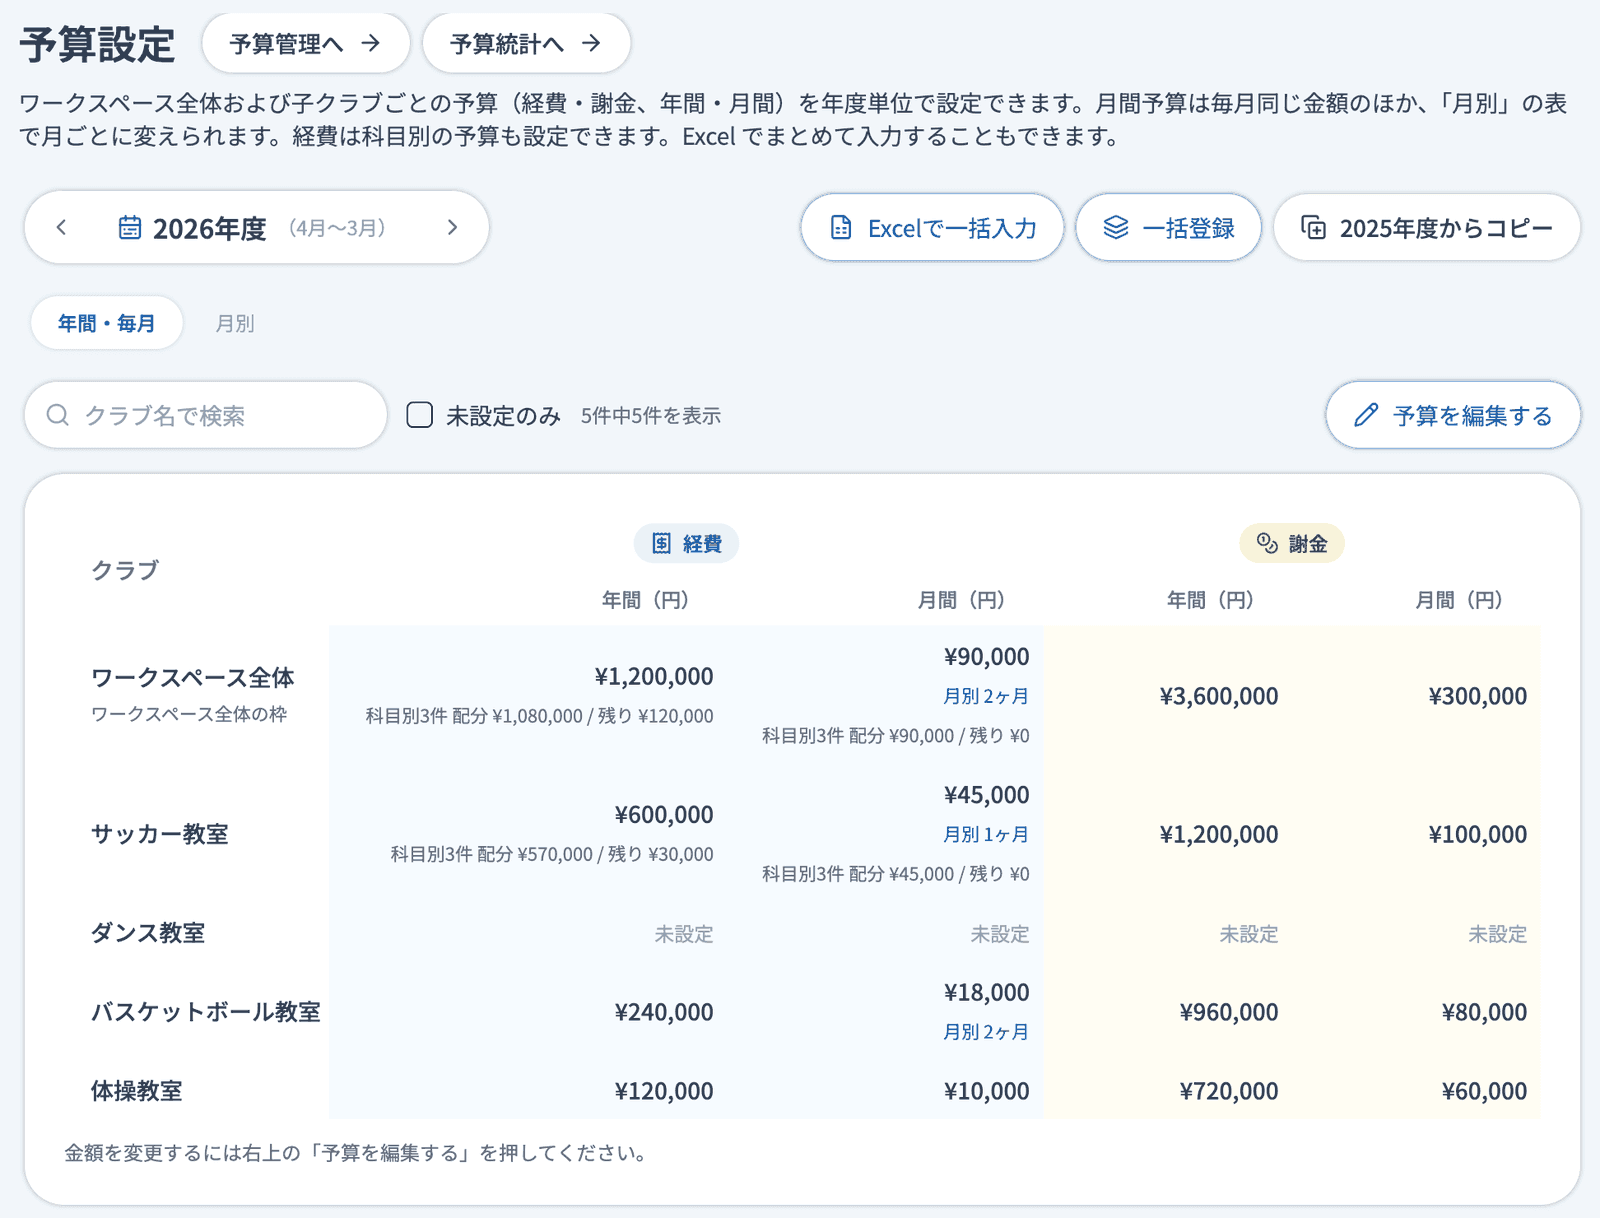Click Excelで一括入力 button
This screenshot has width=1600, height=1218.
tap(932, 228)
